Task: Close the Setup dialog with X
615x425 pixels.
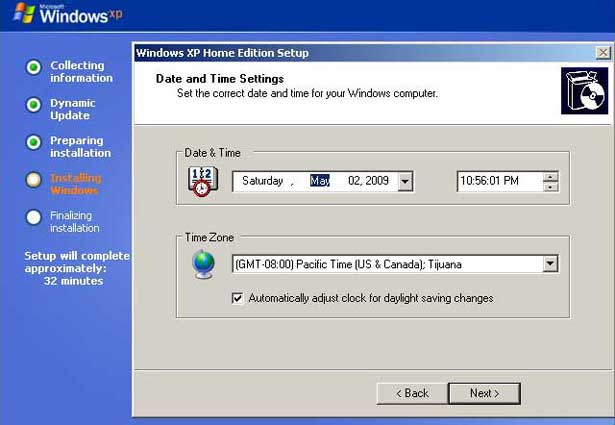Action: (x=603, y=53)
